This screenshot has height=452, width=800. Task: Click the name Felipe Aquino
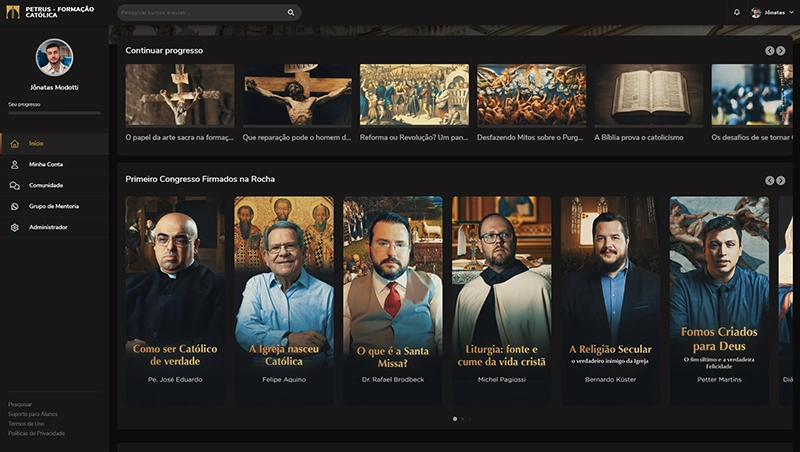[284, 380]
